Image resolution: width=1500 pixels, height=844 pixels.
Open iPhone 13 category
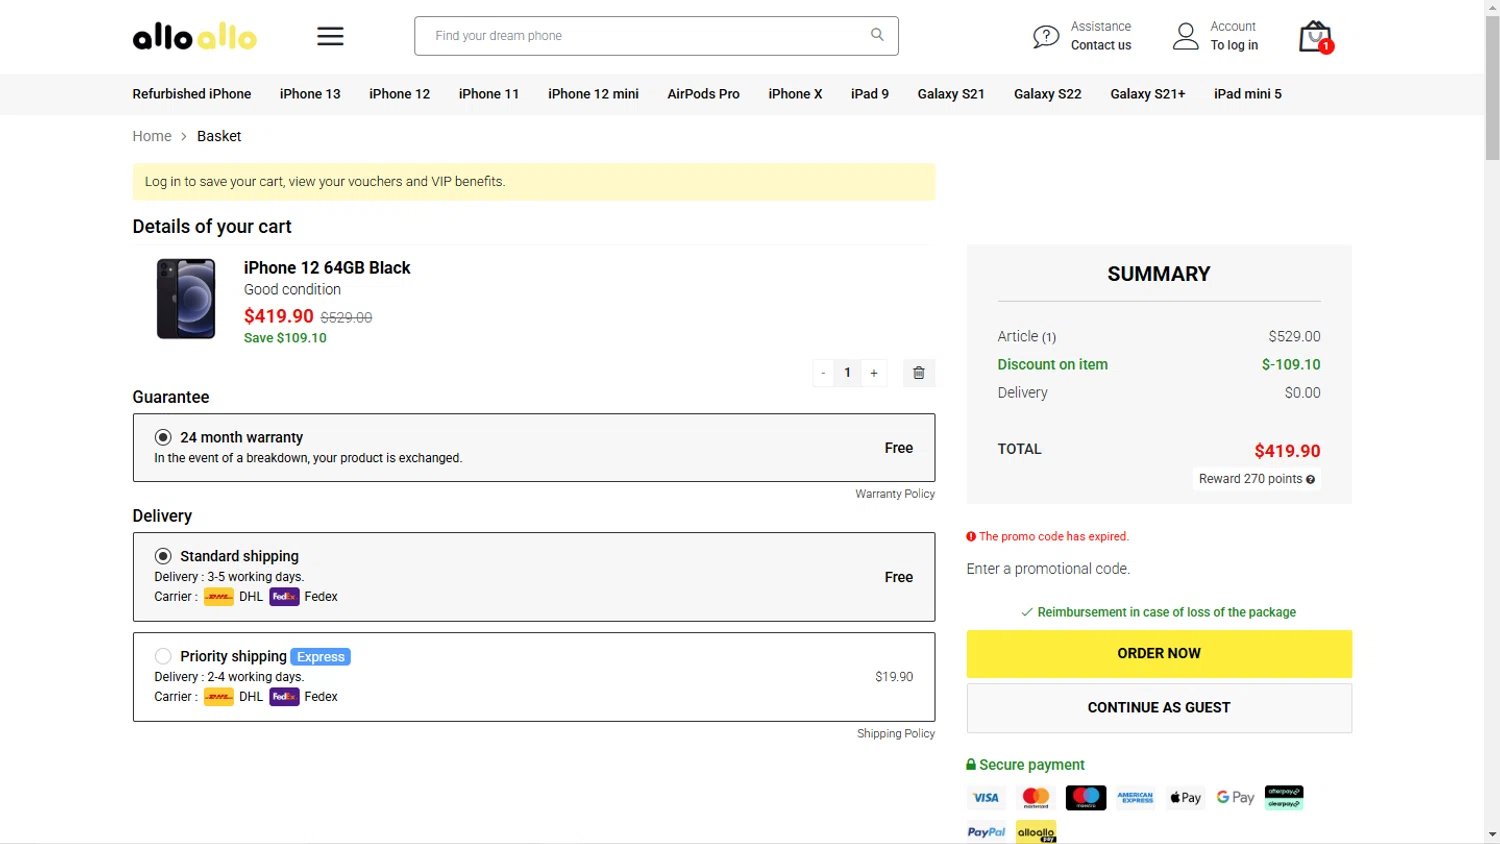pyautogui.click(x=310, y=94)
